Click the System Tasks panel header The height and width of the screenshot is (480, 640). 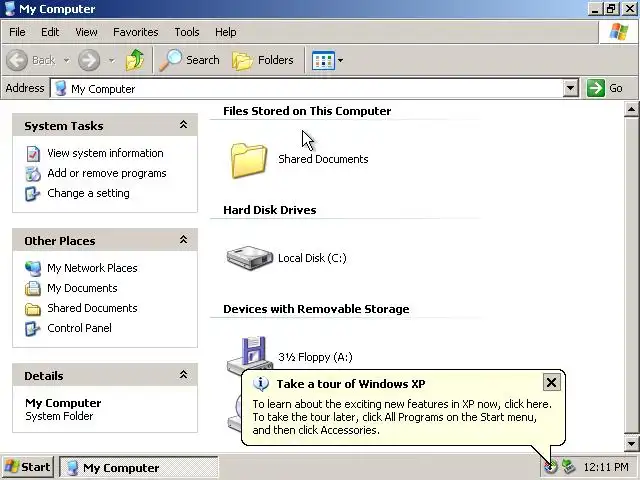pyautogui.click(x=105, y=125)
